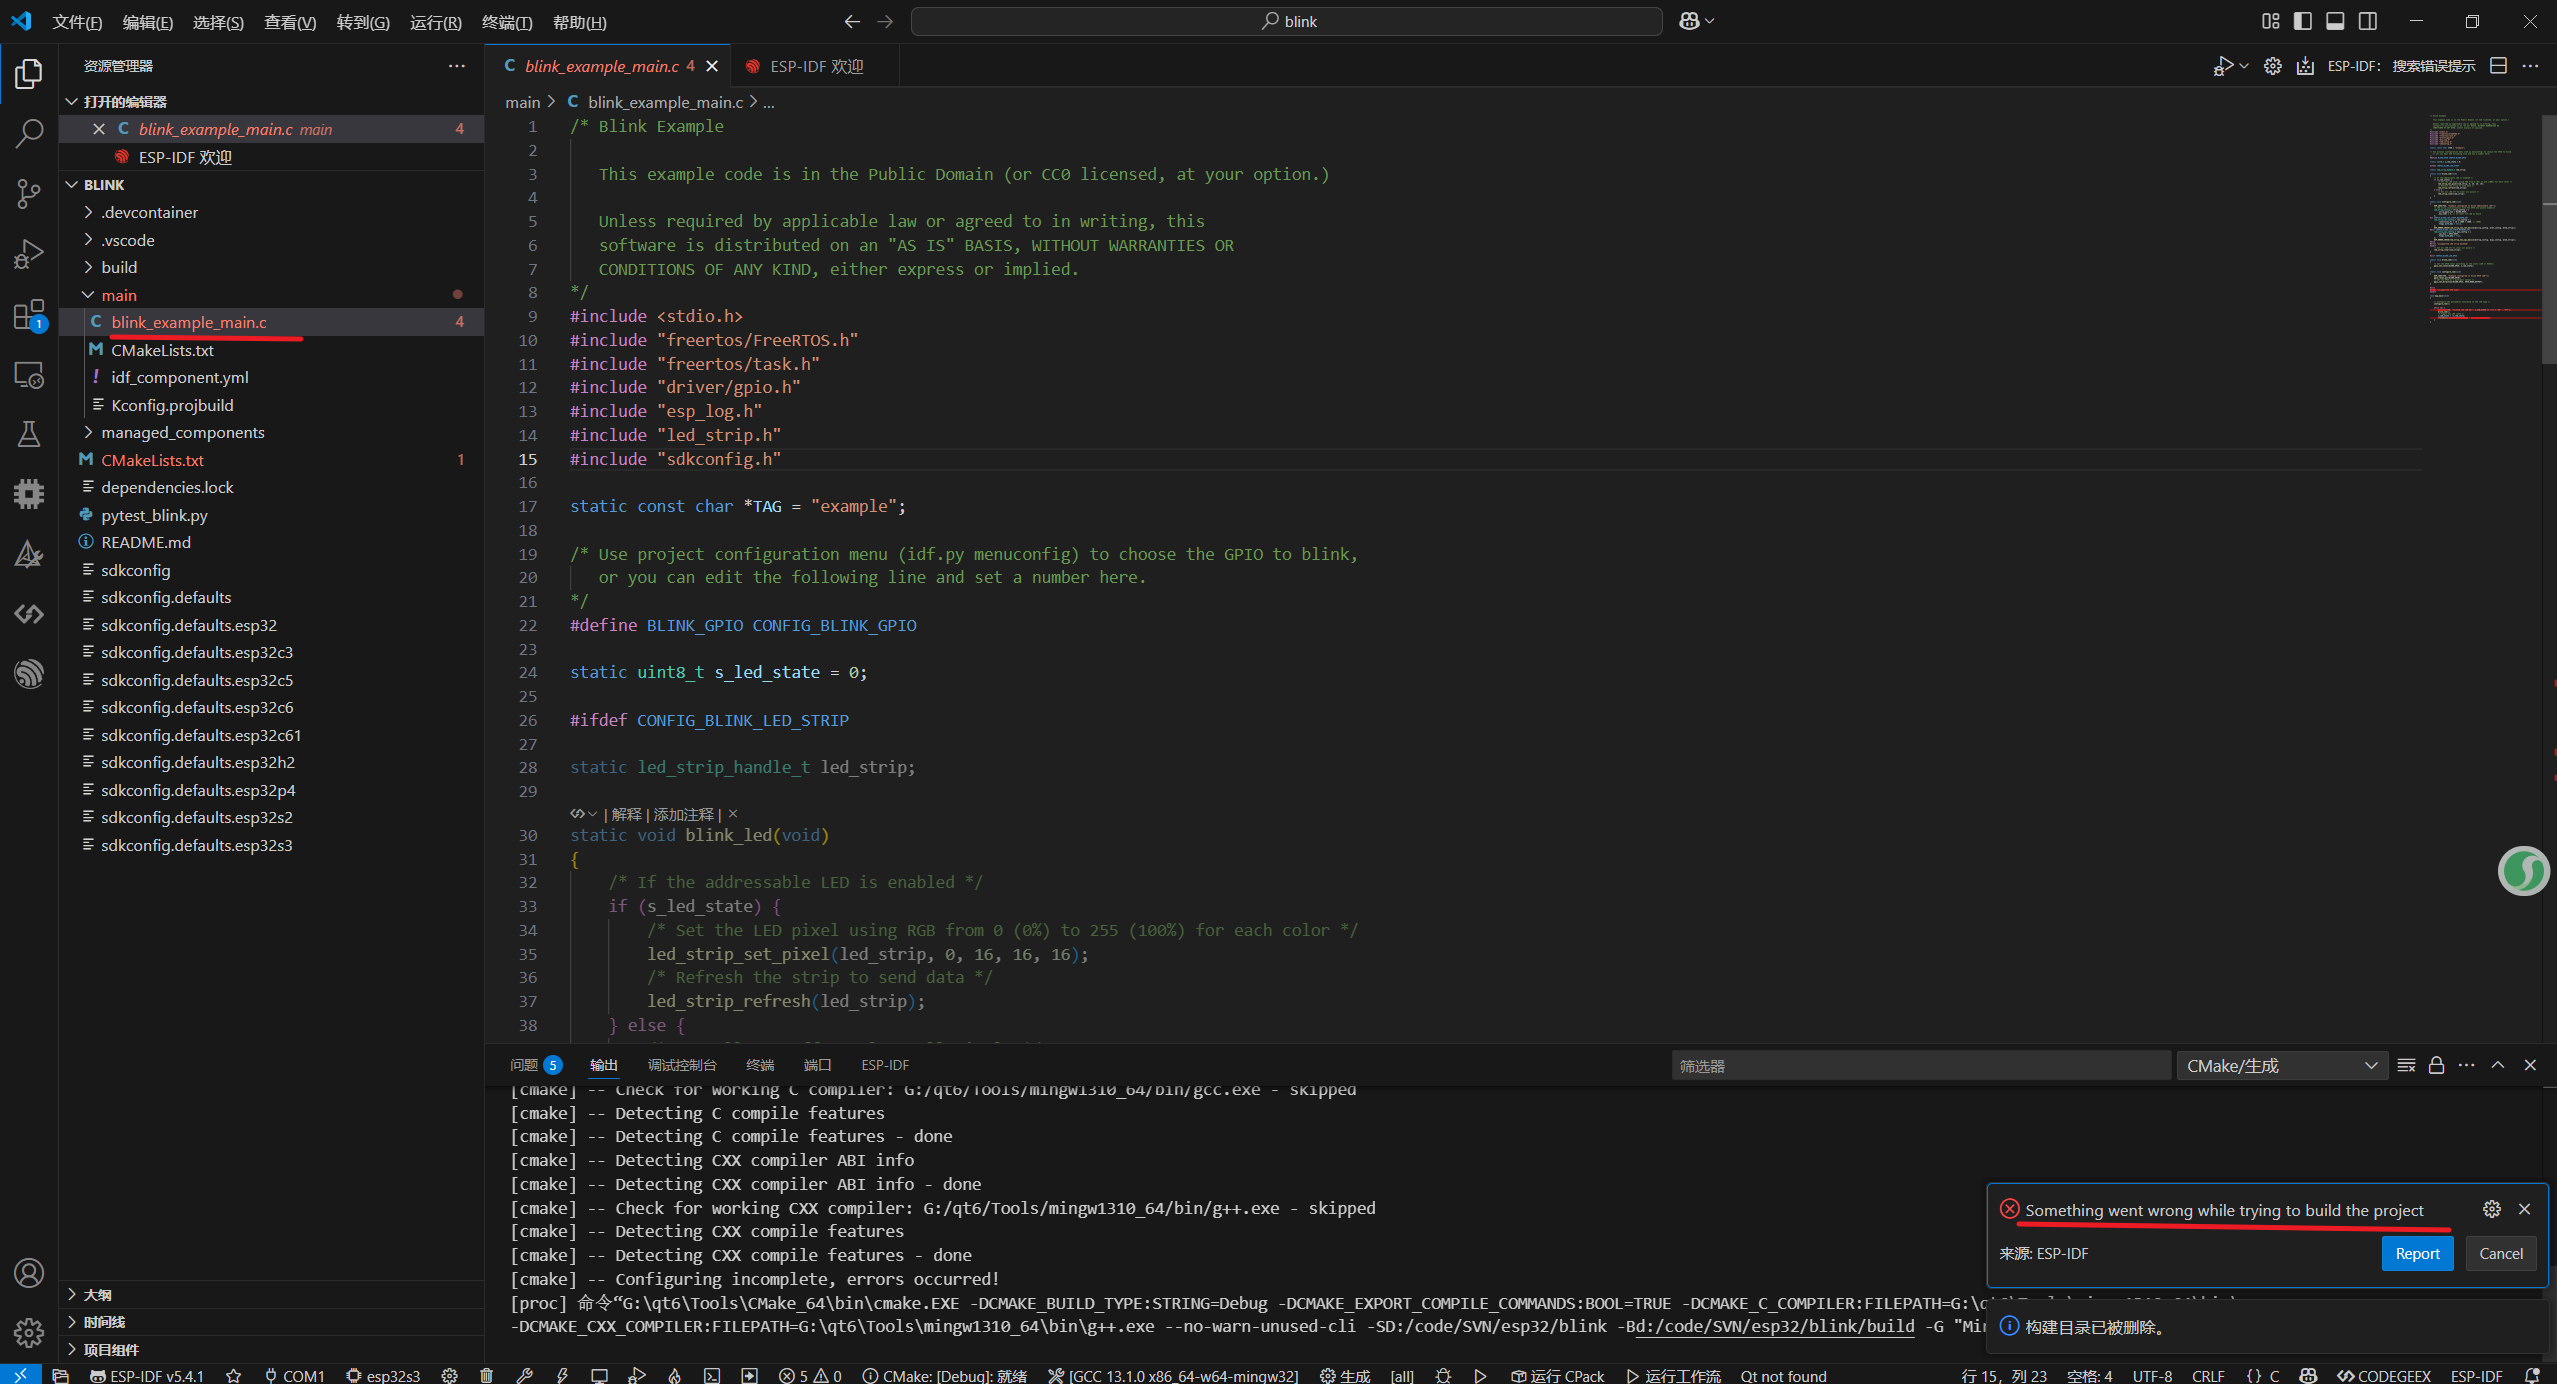Image resolution: width=2557 pixels, height=1384 pixels.
Task: Toggle the bottom panel layout icon
Action: [x=2335, y=21]
